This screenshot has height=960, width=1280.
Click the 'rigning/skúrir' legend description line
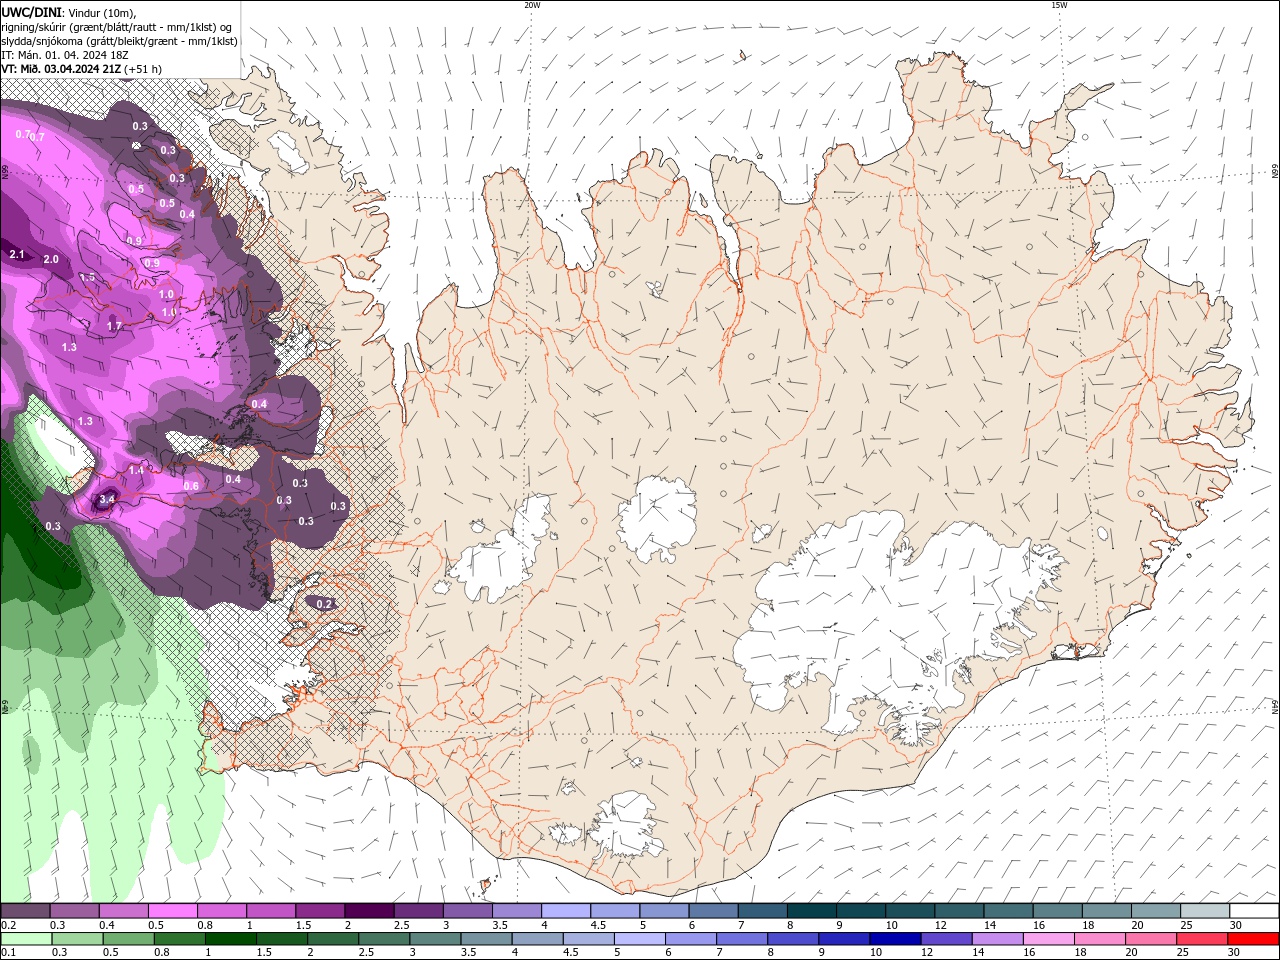[118, 26]
